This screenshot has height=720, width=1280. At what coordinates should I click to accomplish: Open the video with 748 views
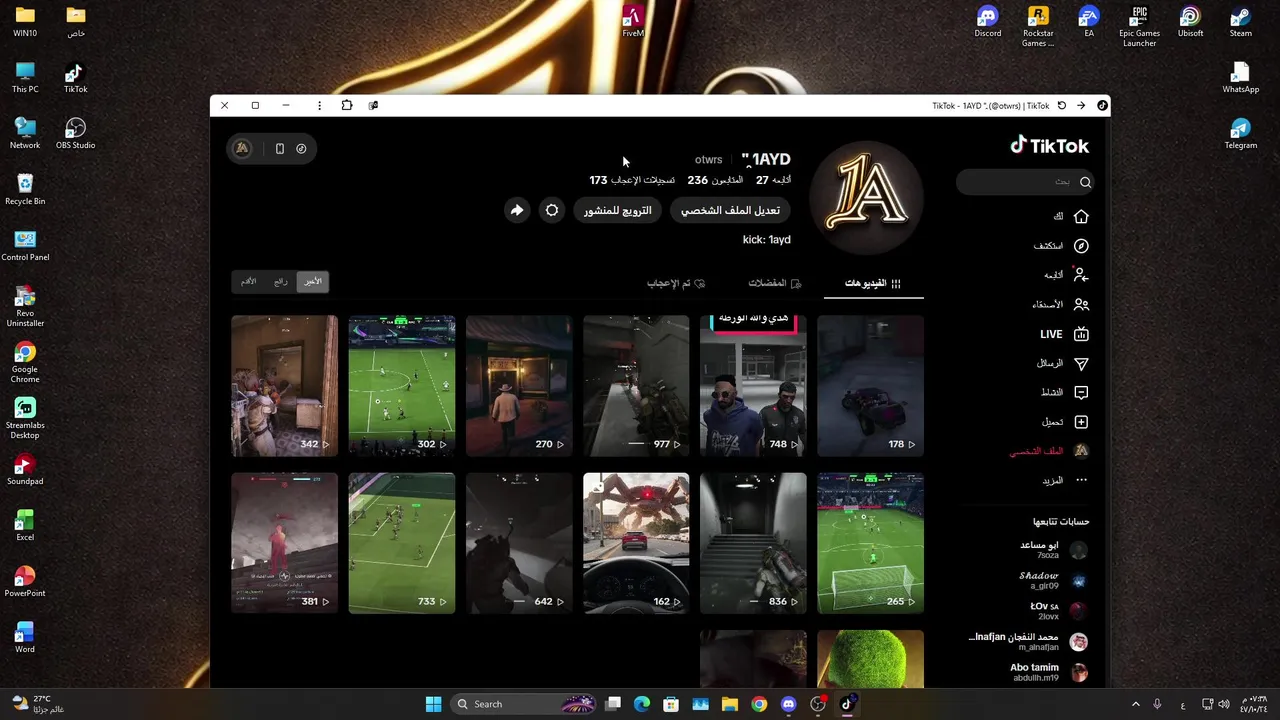pyautogui.click(x=753, y=386)
